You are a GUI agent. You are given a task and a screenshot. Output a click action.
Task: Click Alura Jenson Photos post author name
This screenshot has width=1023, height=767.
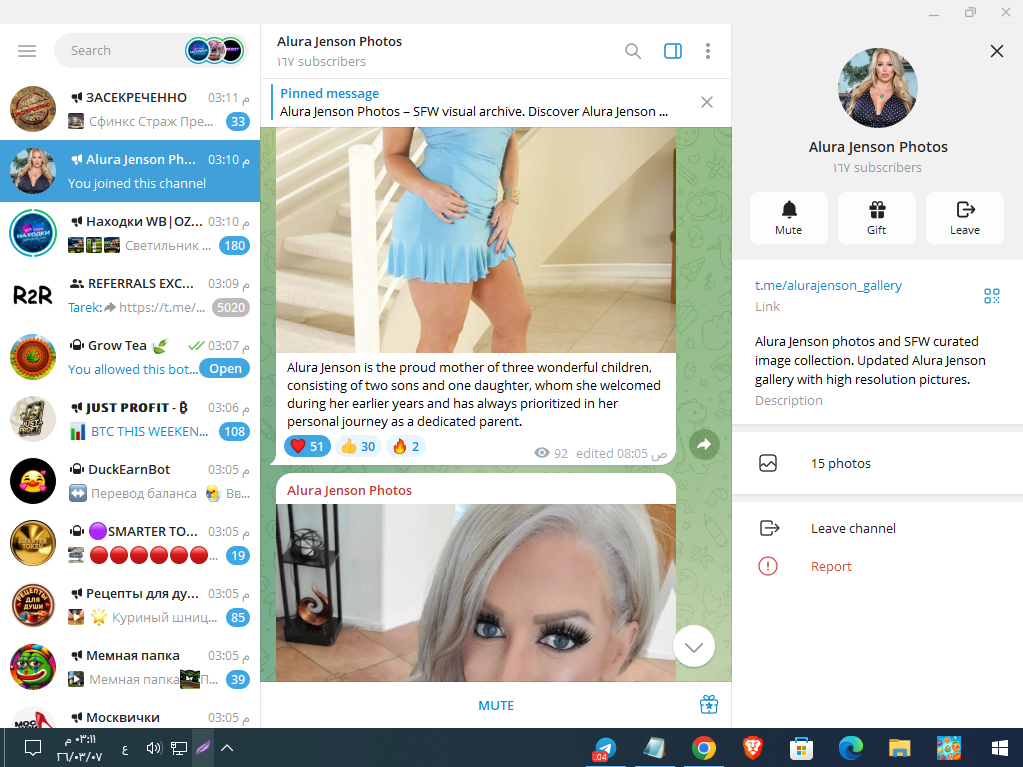click(x=349, y=490)
